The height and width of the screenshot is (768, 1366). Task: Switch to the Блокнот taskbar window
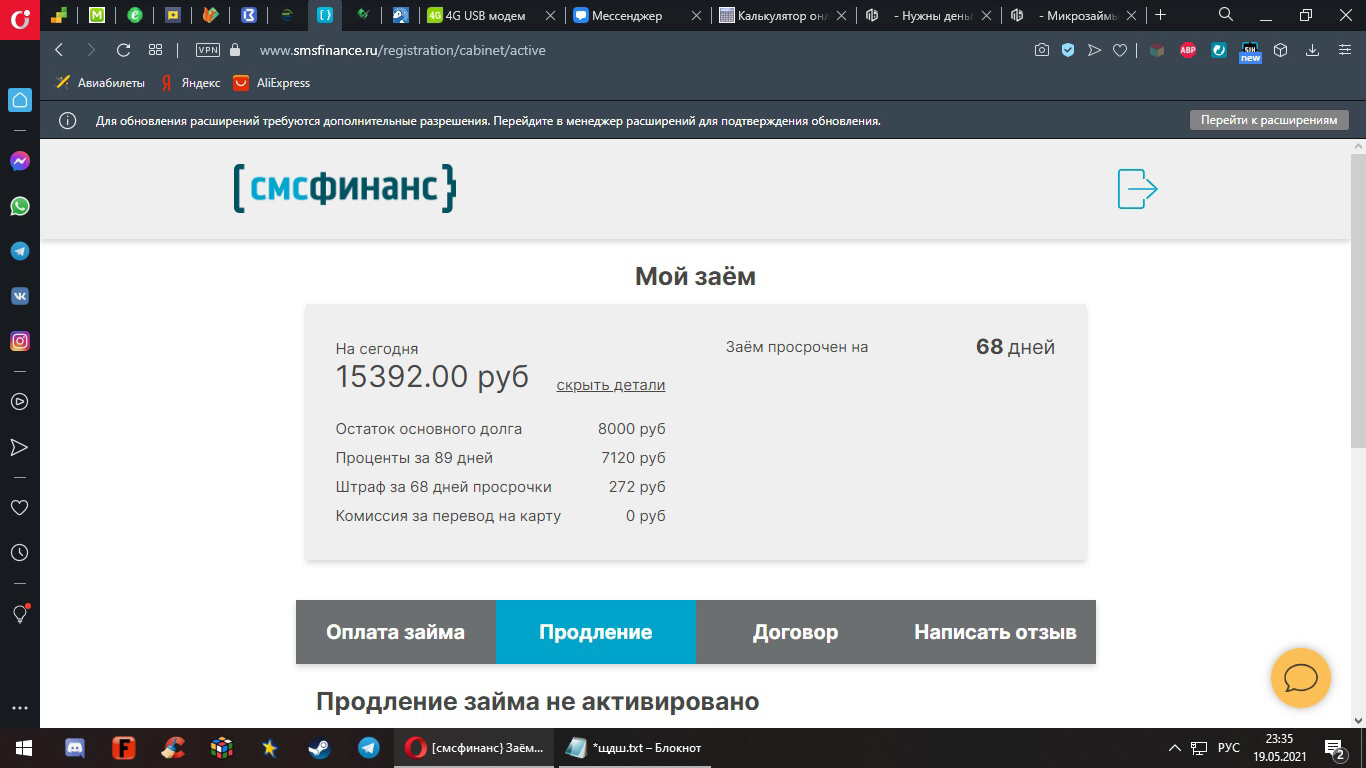coord(635,747)
